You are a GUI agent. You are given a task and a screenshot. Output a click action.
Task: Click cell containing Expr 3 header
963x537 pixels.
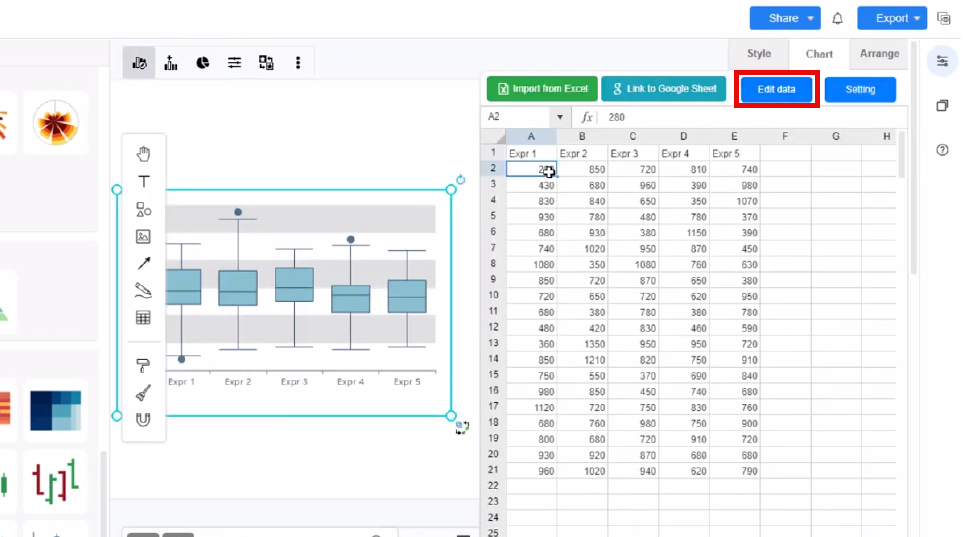633,154
